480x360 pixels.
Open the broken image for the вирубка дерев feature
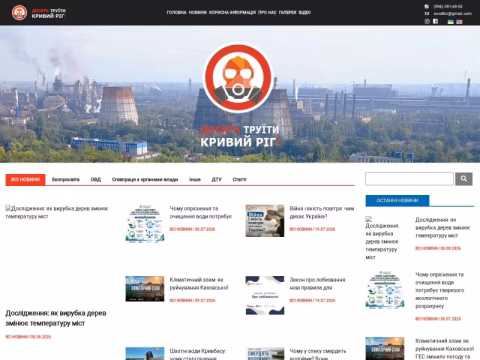pos(57,212)
